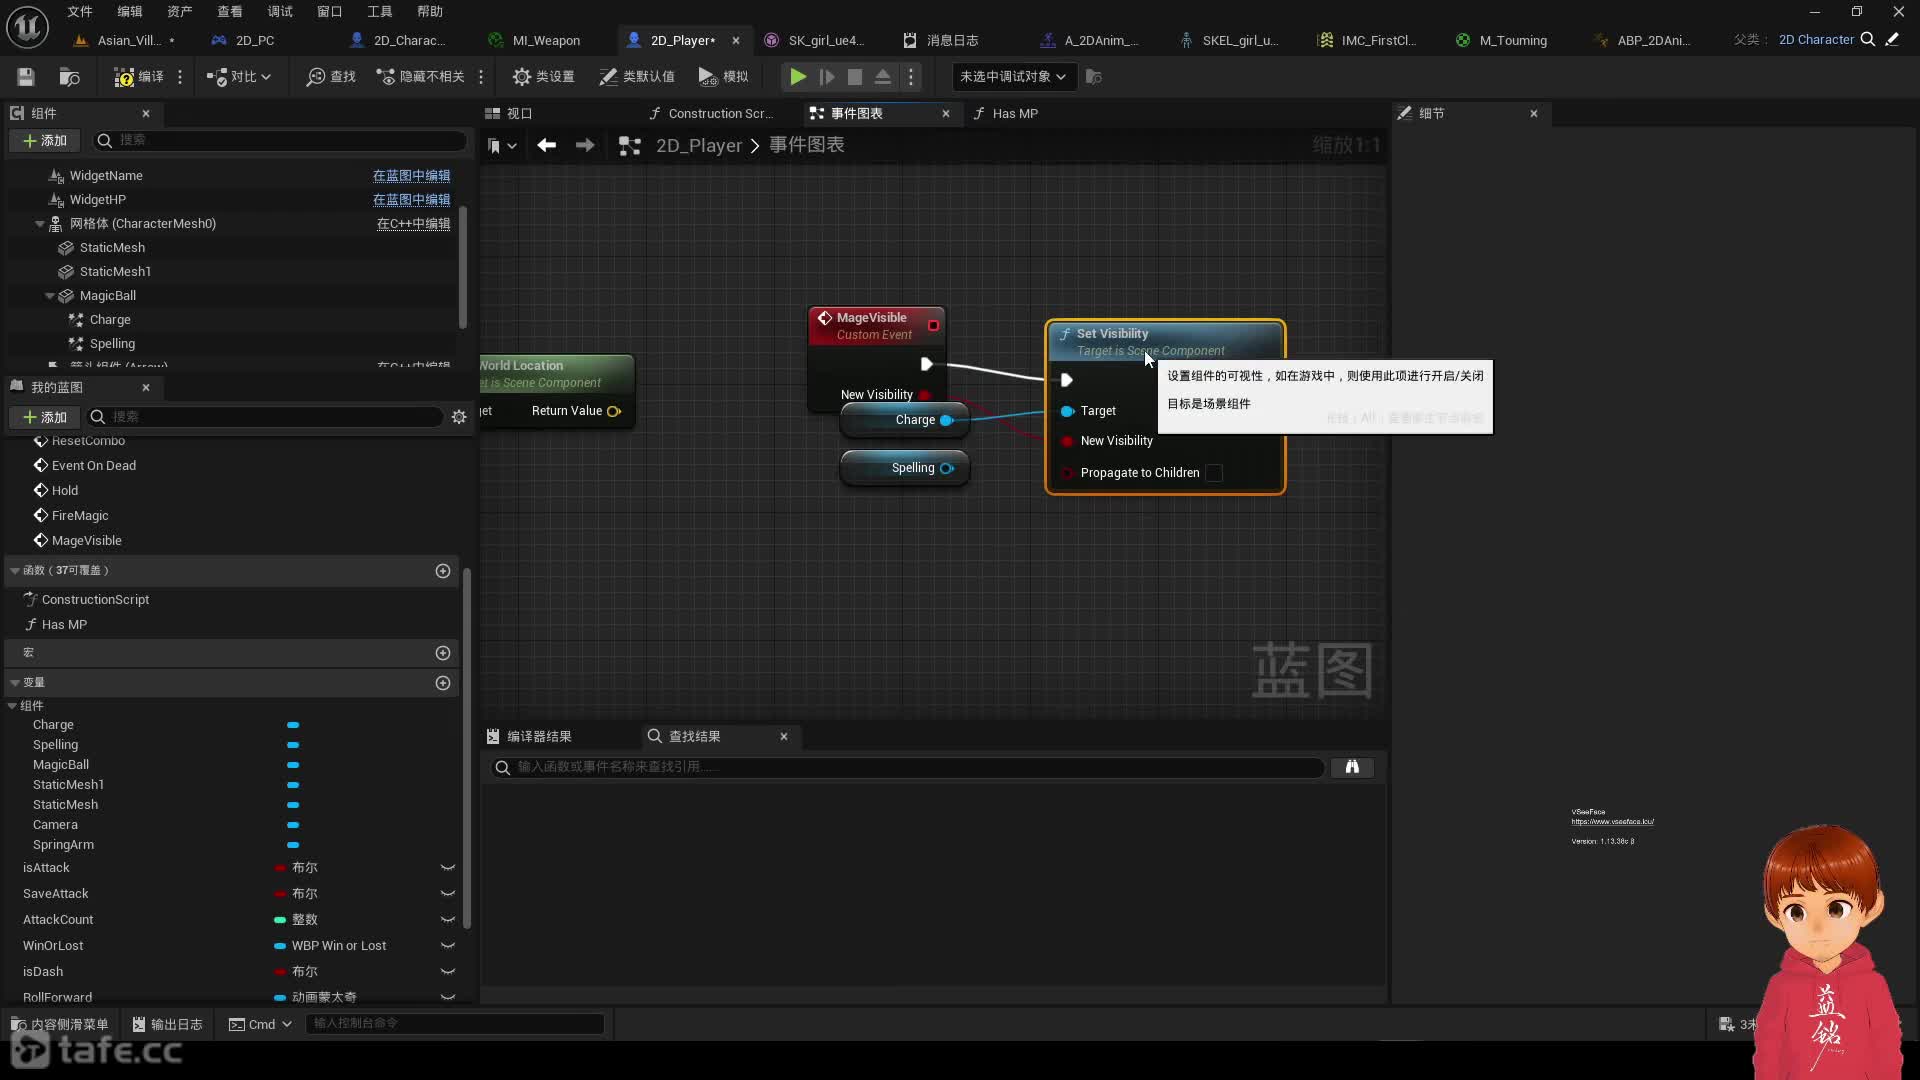
Task: Click the Components search field
Action: (x=280, y=140)
